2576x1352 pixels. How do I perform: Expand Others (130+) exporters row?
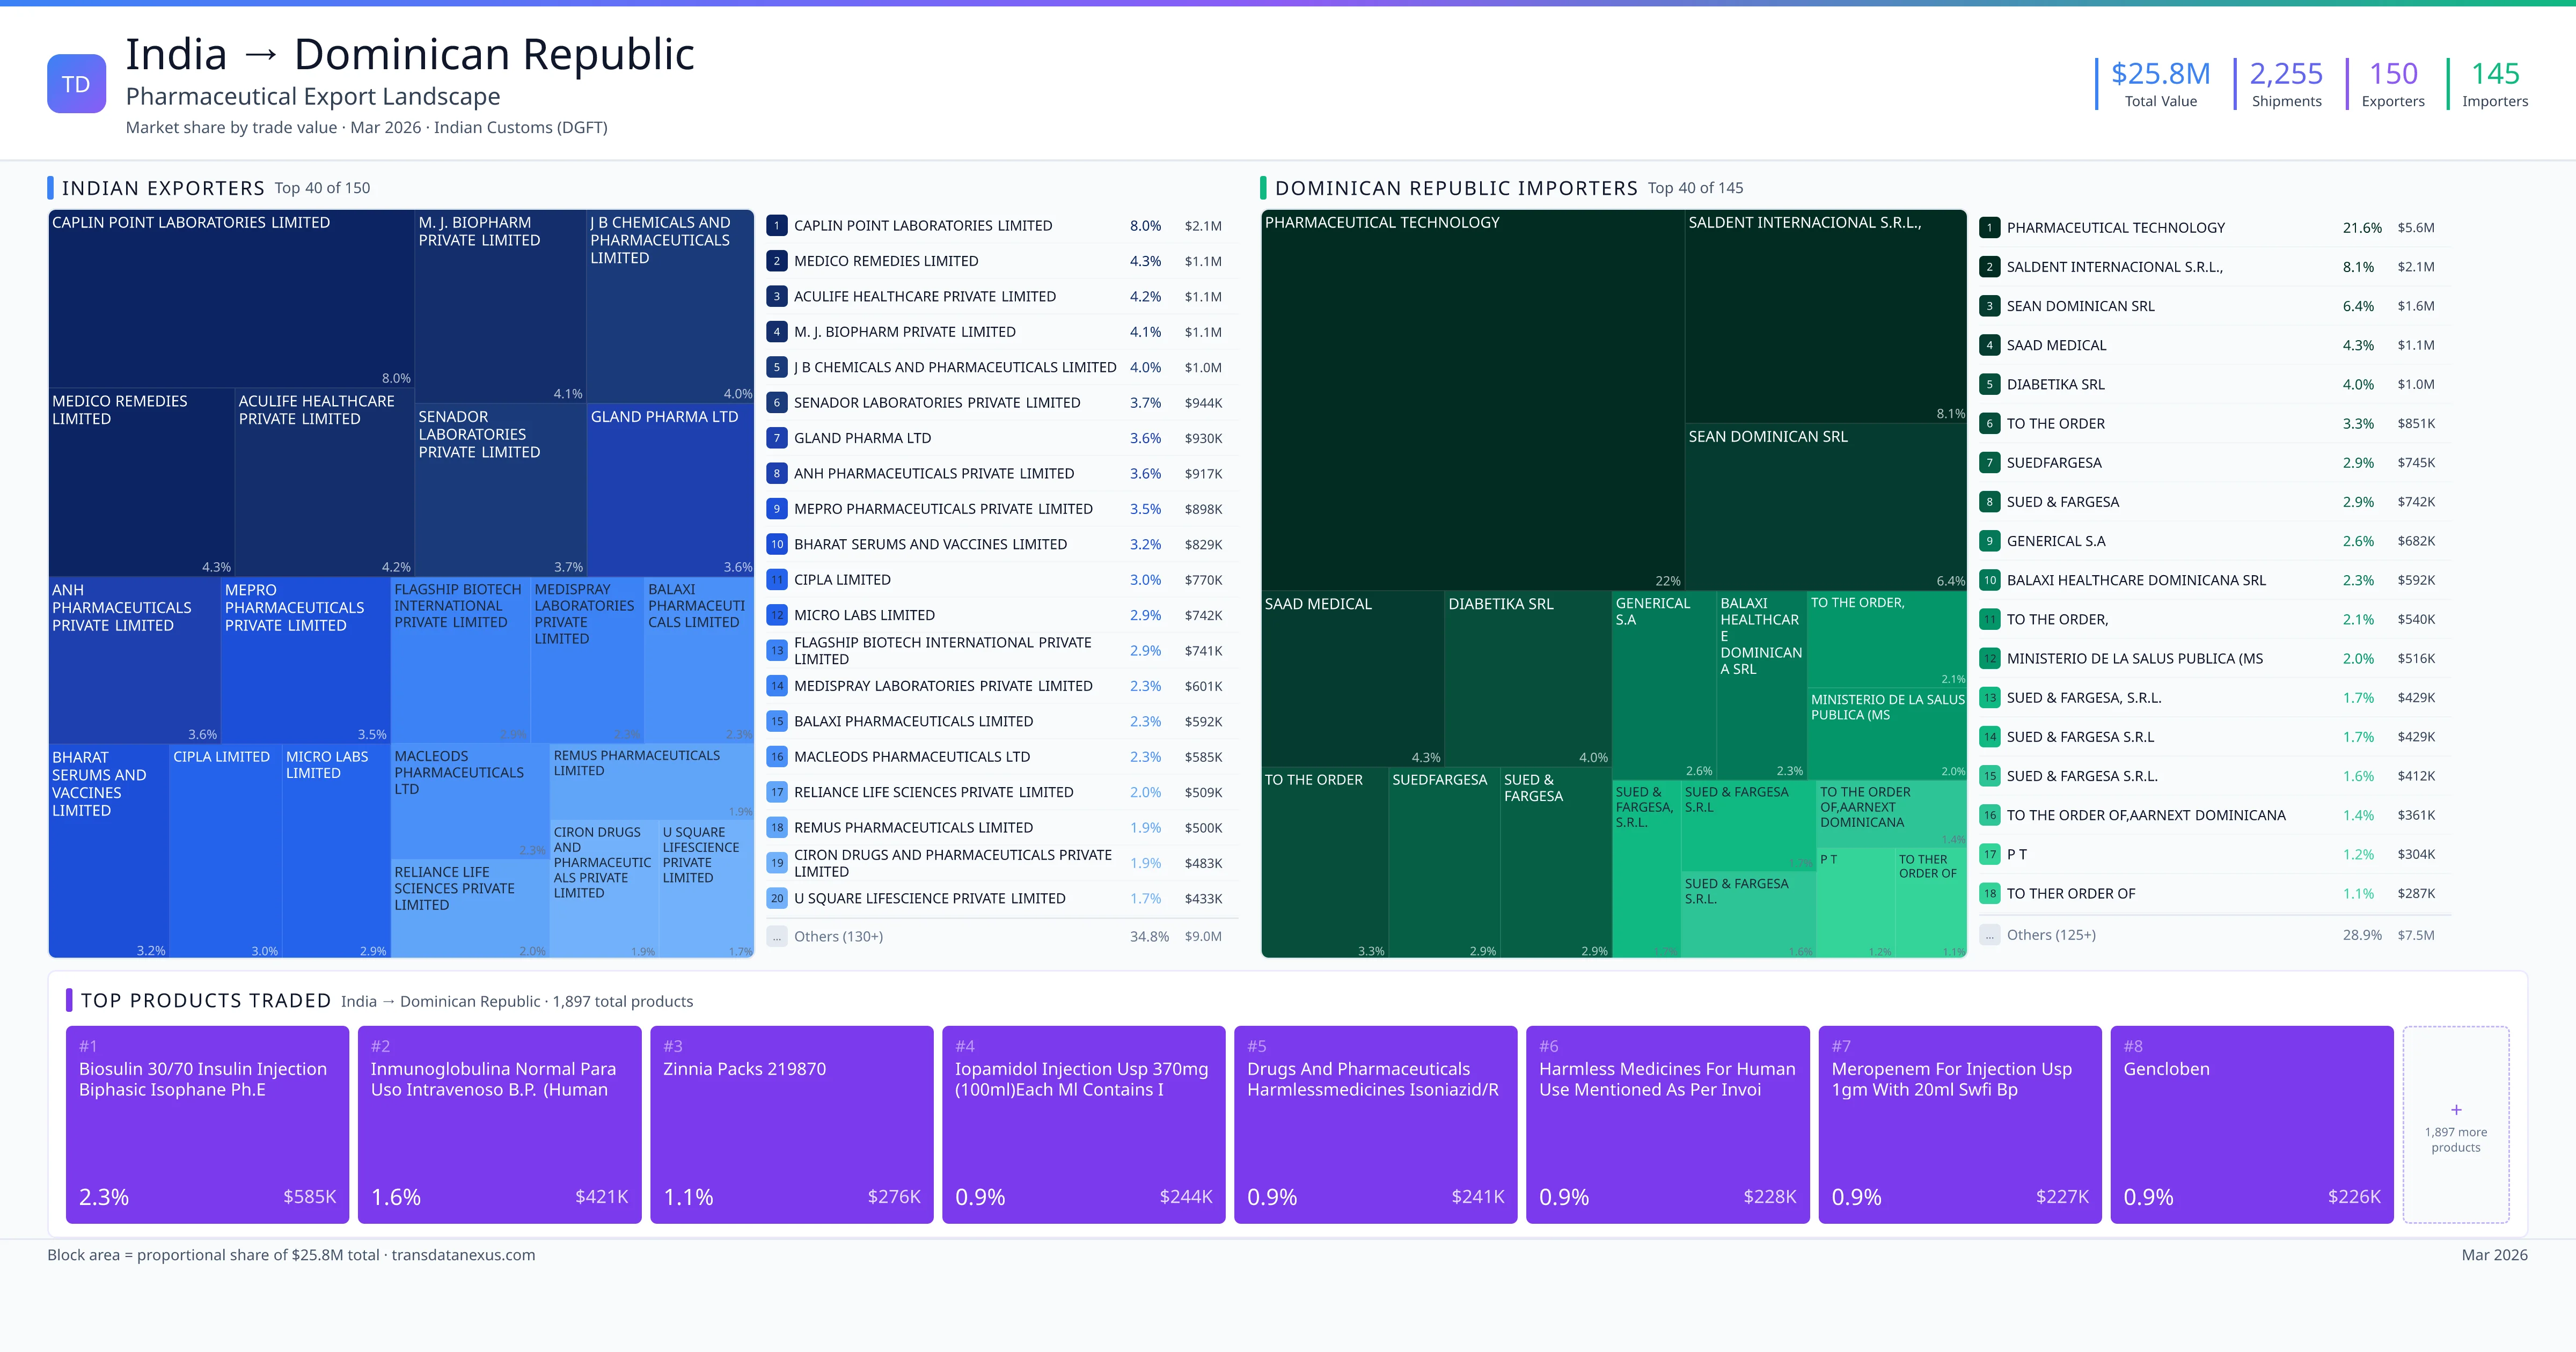(838, 936)
